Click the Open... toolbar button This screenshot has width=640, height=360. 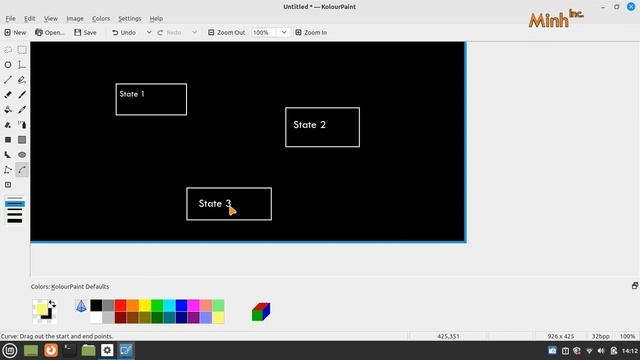[49, 32]
